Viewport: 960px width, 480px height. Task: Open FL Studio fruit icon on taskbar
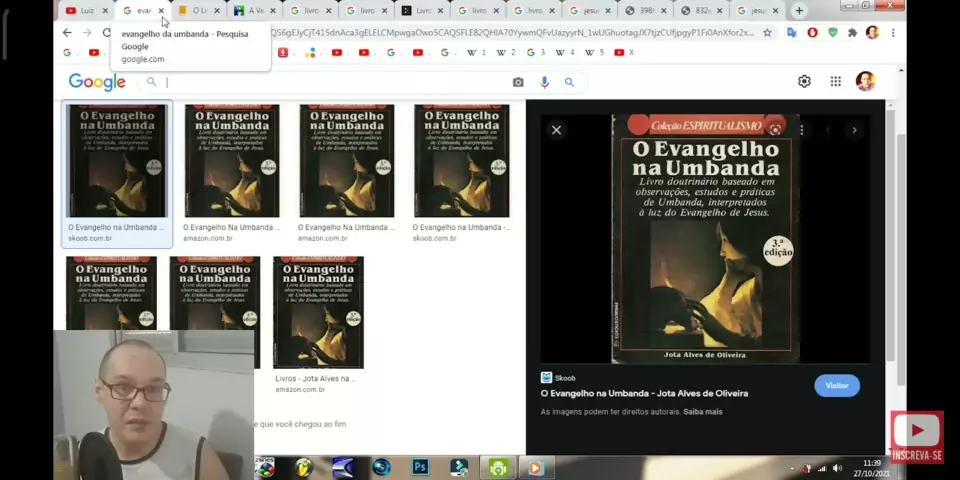pyautogui.click(x=302, y=468)
